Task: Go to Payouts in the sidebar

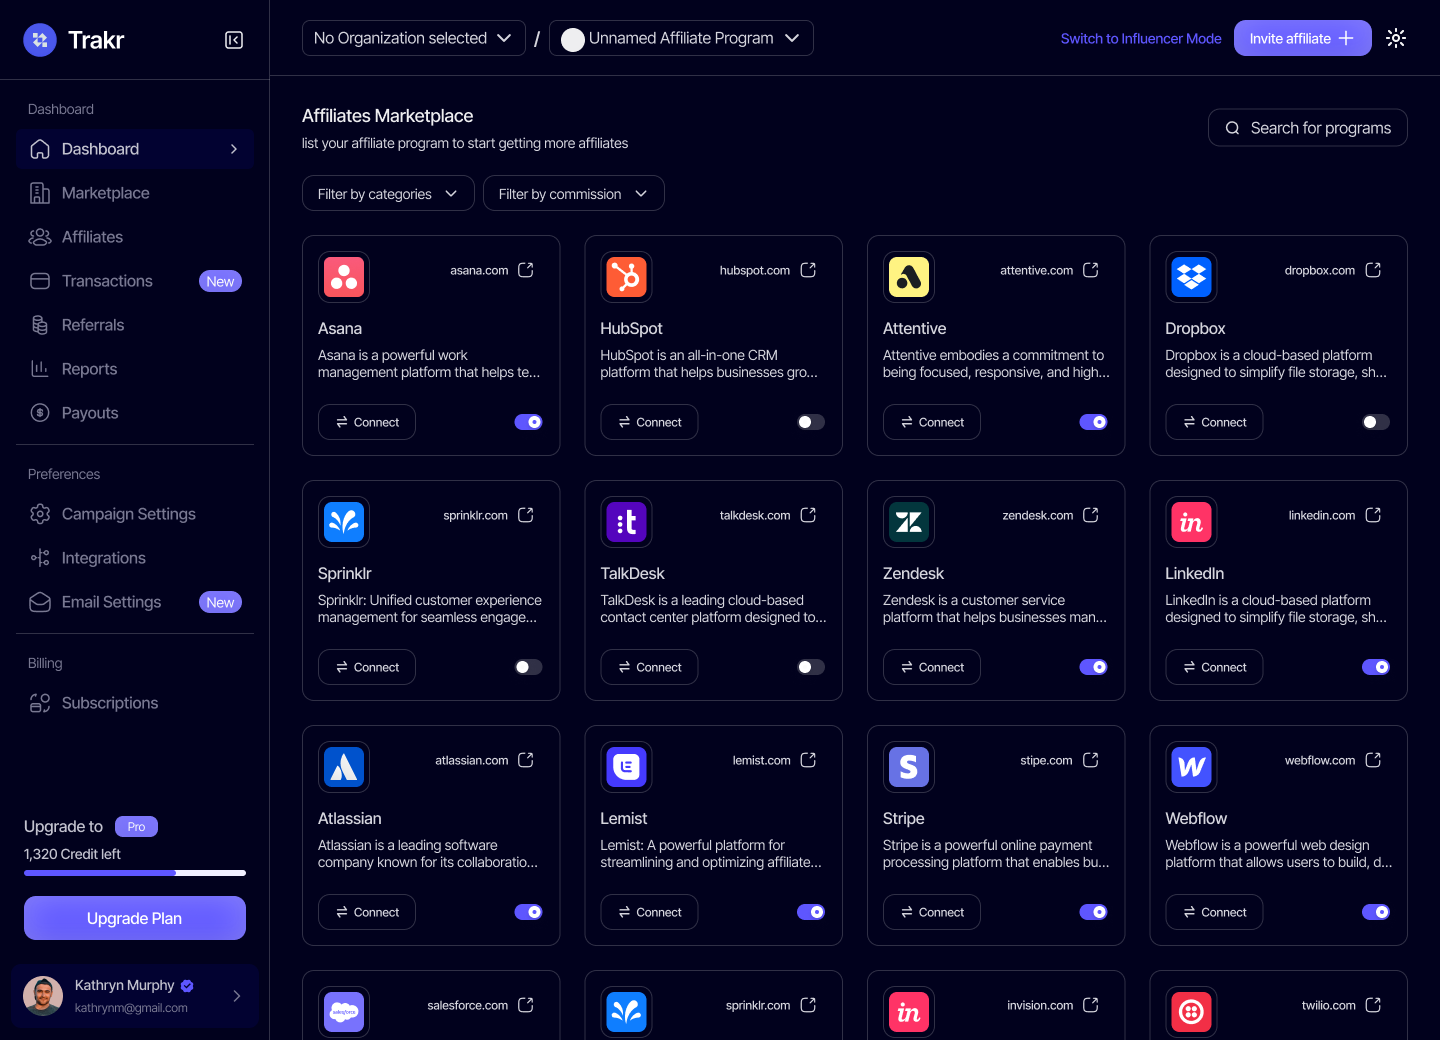Action: click(x=90, y=413)
